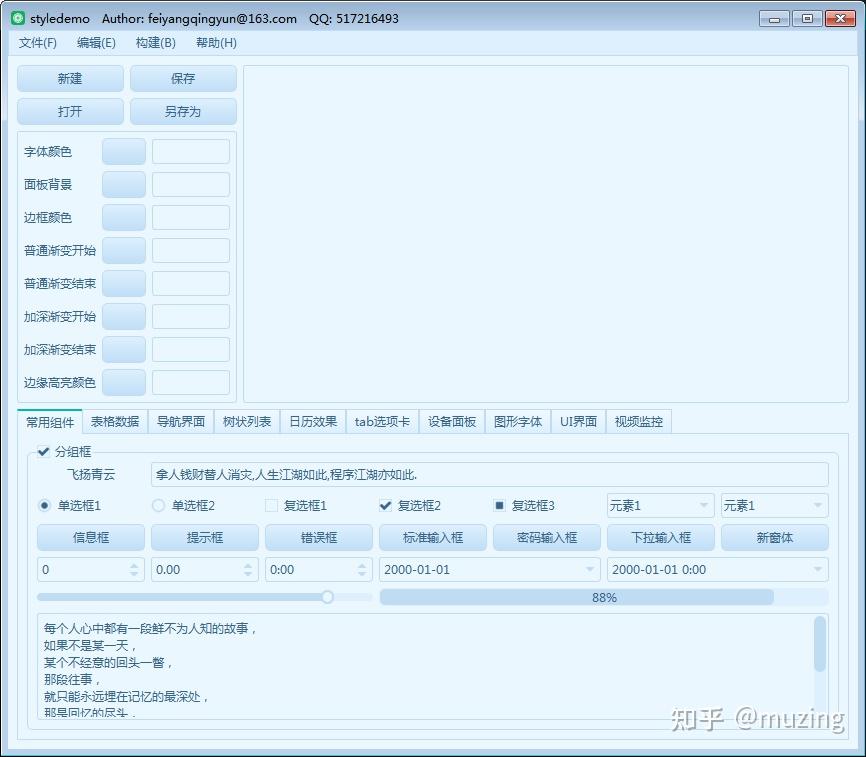Open the 帮助(H) menu
The height and width of the screenshot is (757, 866).
[x=215, y=43]
